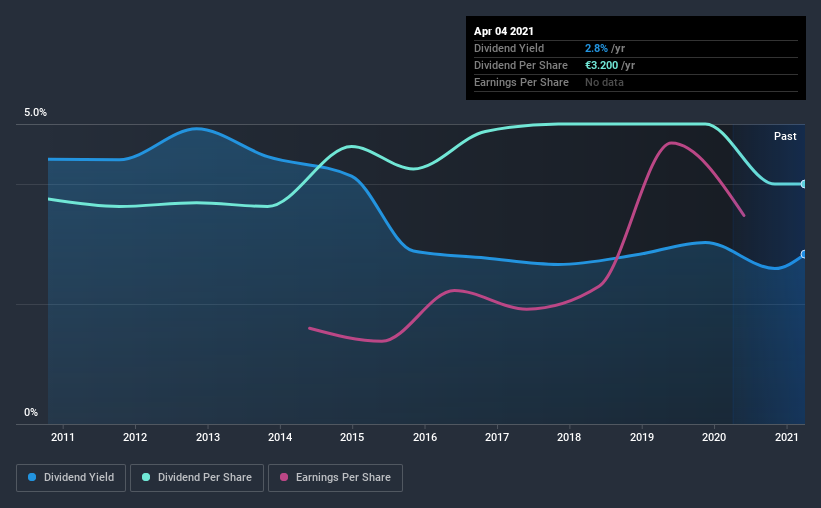Image resolution: width=821 pixels, height=508 pixels.
Task: Select the Dividend Per Share endpoint marker
Action: click(x=804, y=184)
